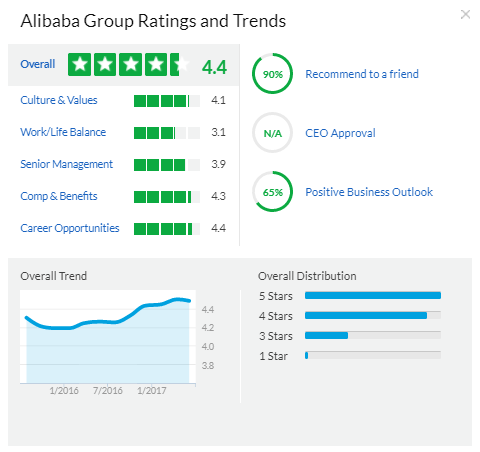This screenshot has width=480, height=452.
Task: Open the Comp & Benefits link
Action: pos(59,196)
